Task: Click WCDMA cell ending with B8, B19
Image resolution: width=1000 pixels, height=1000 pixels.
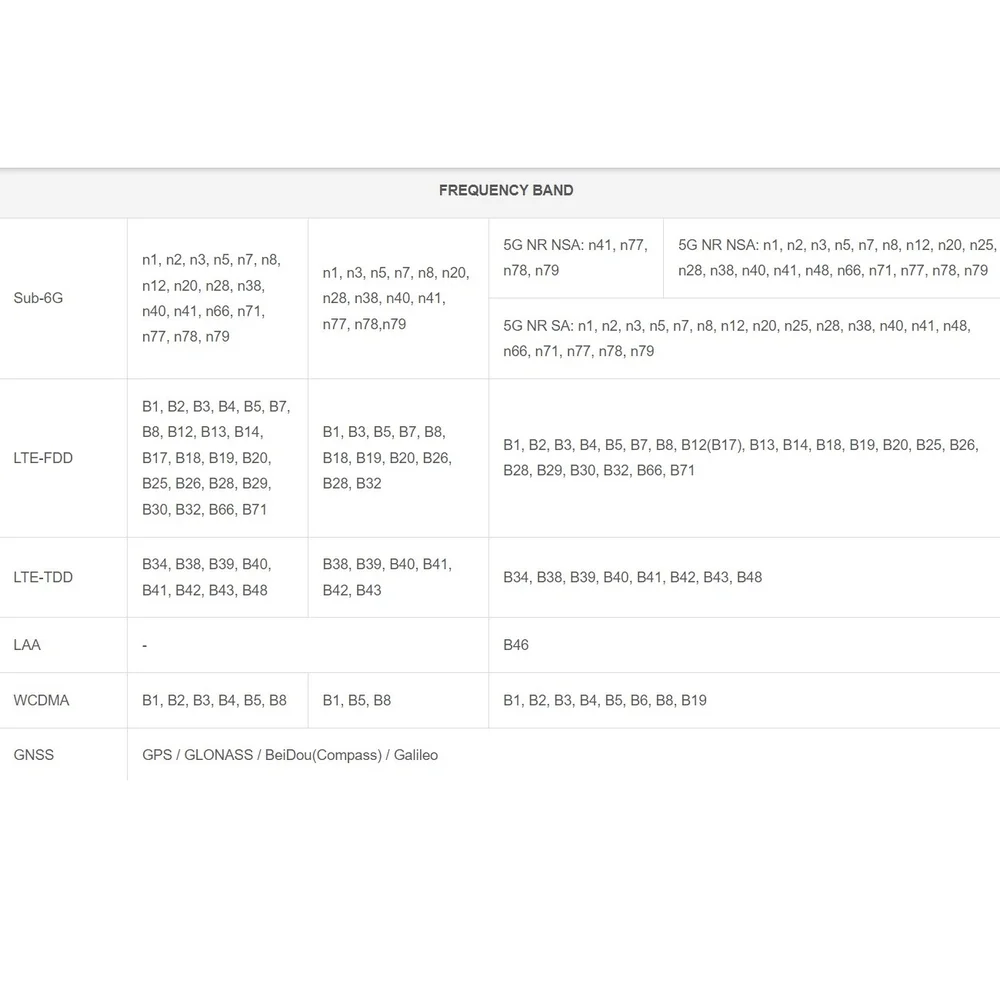Action: pyautogui.click(x=605, y=700)
